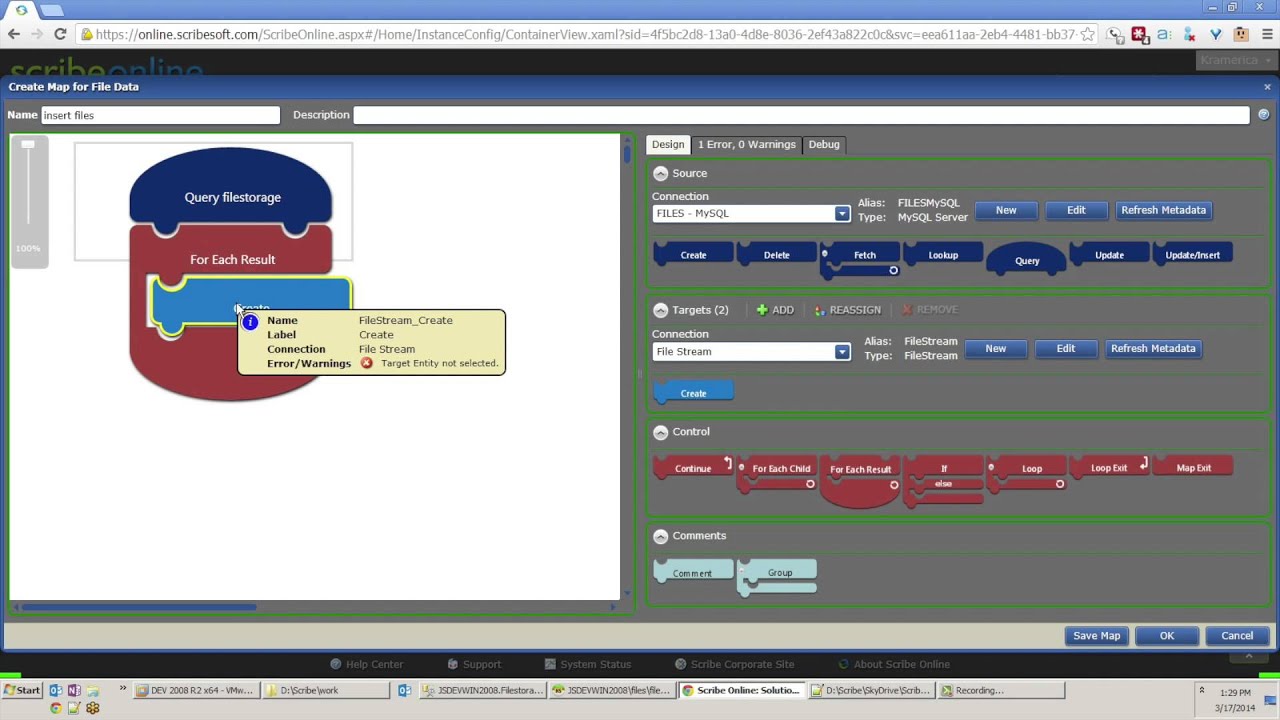Pick the Delete block in Source palette
Viewport: 1280px width, 720px height.
tap(776, 255)
